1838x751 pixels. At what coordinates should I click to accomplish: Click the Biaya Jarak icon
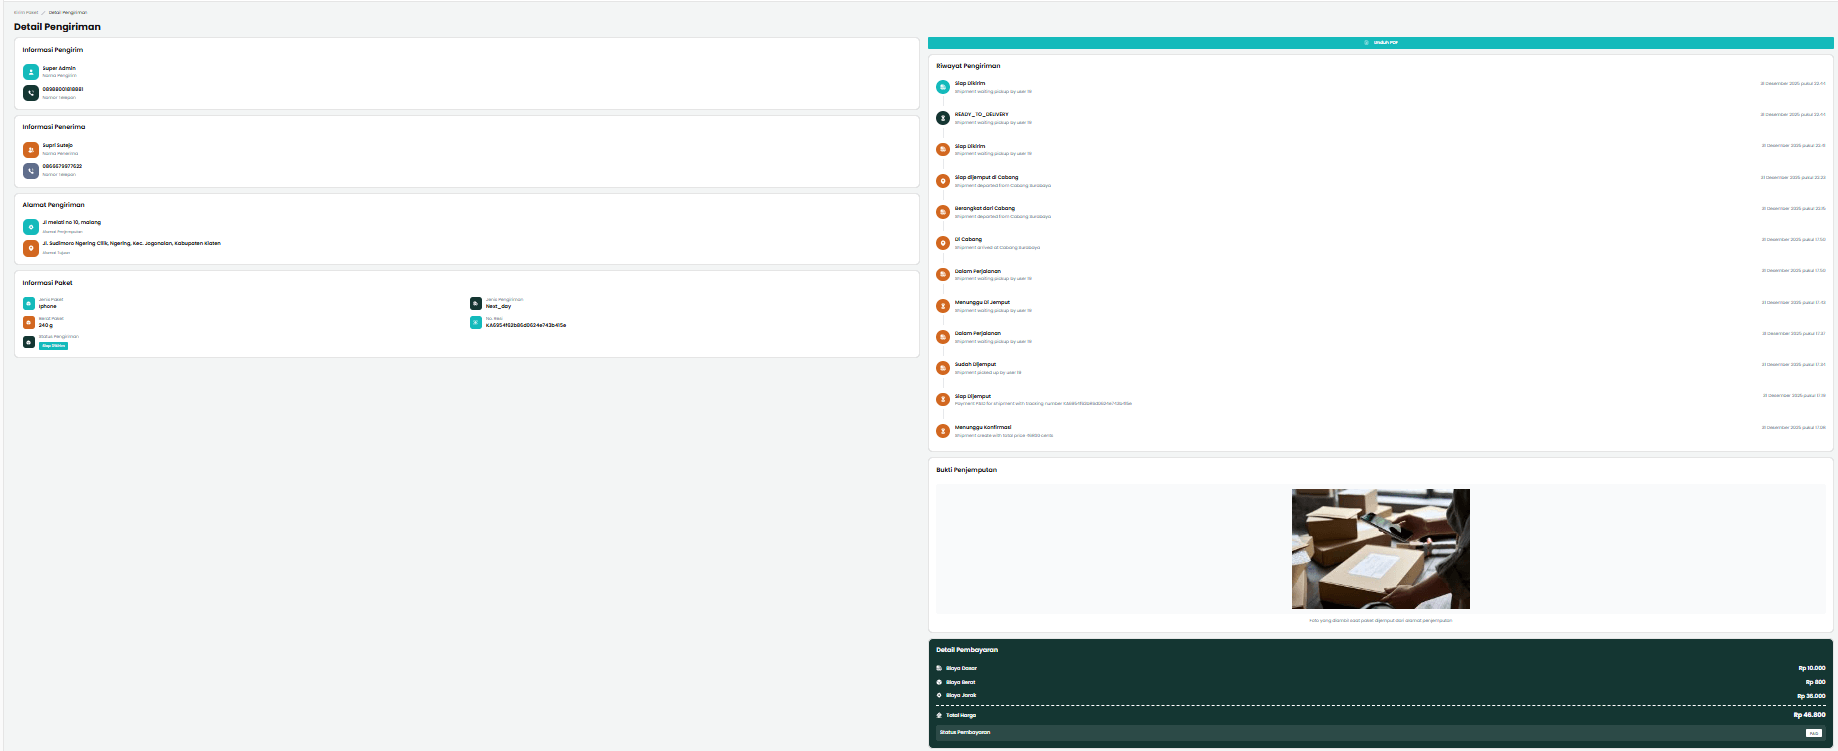pos(939,695)
